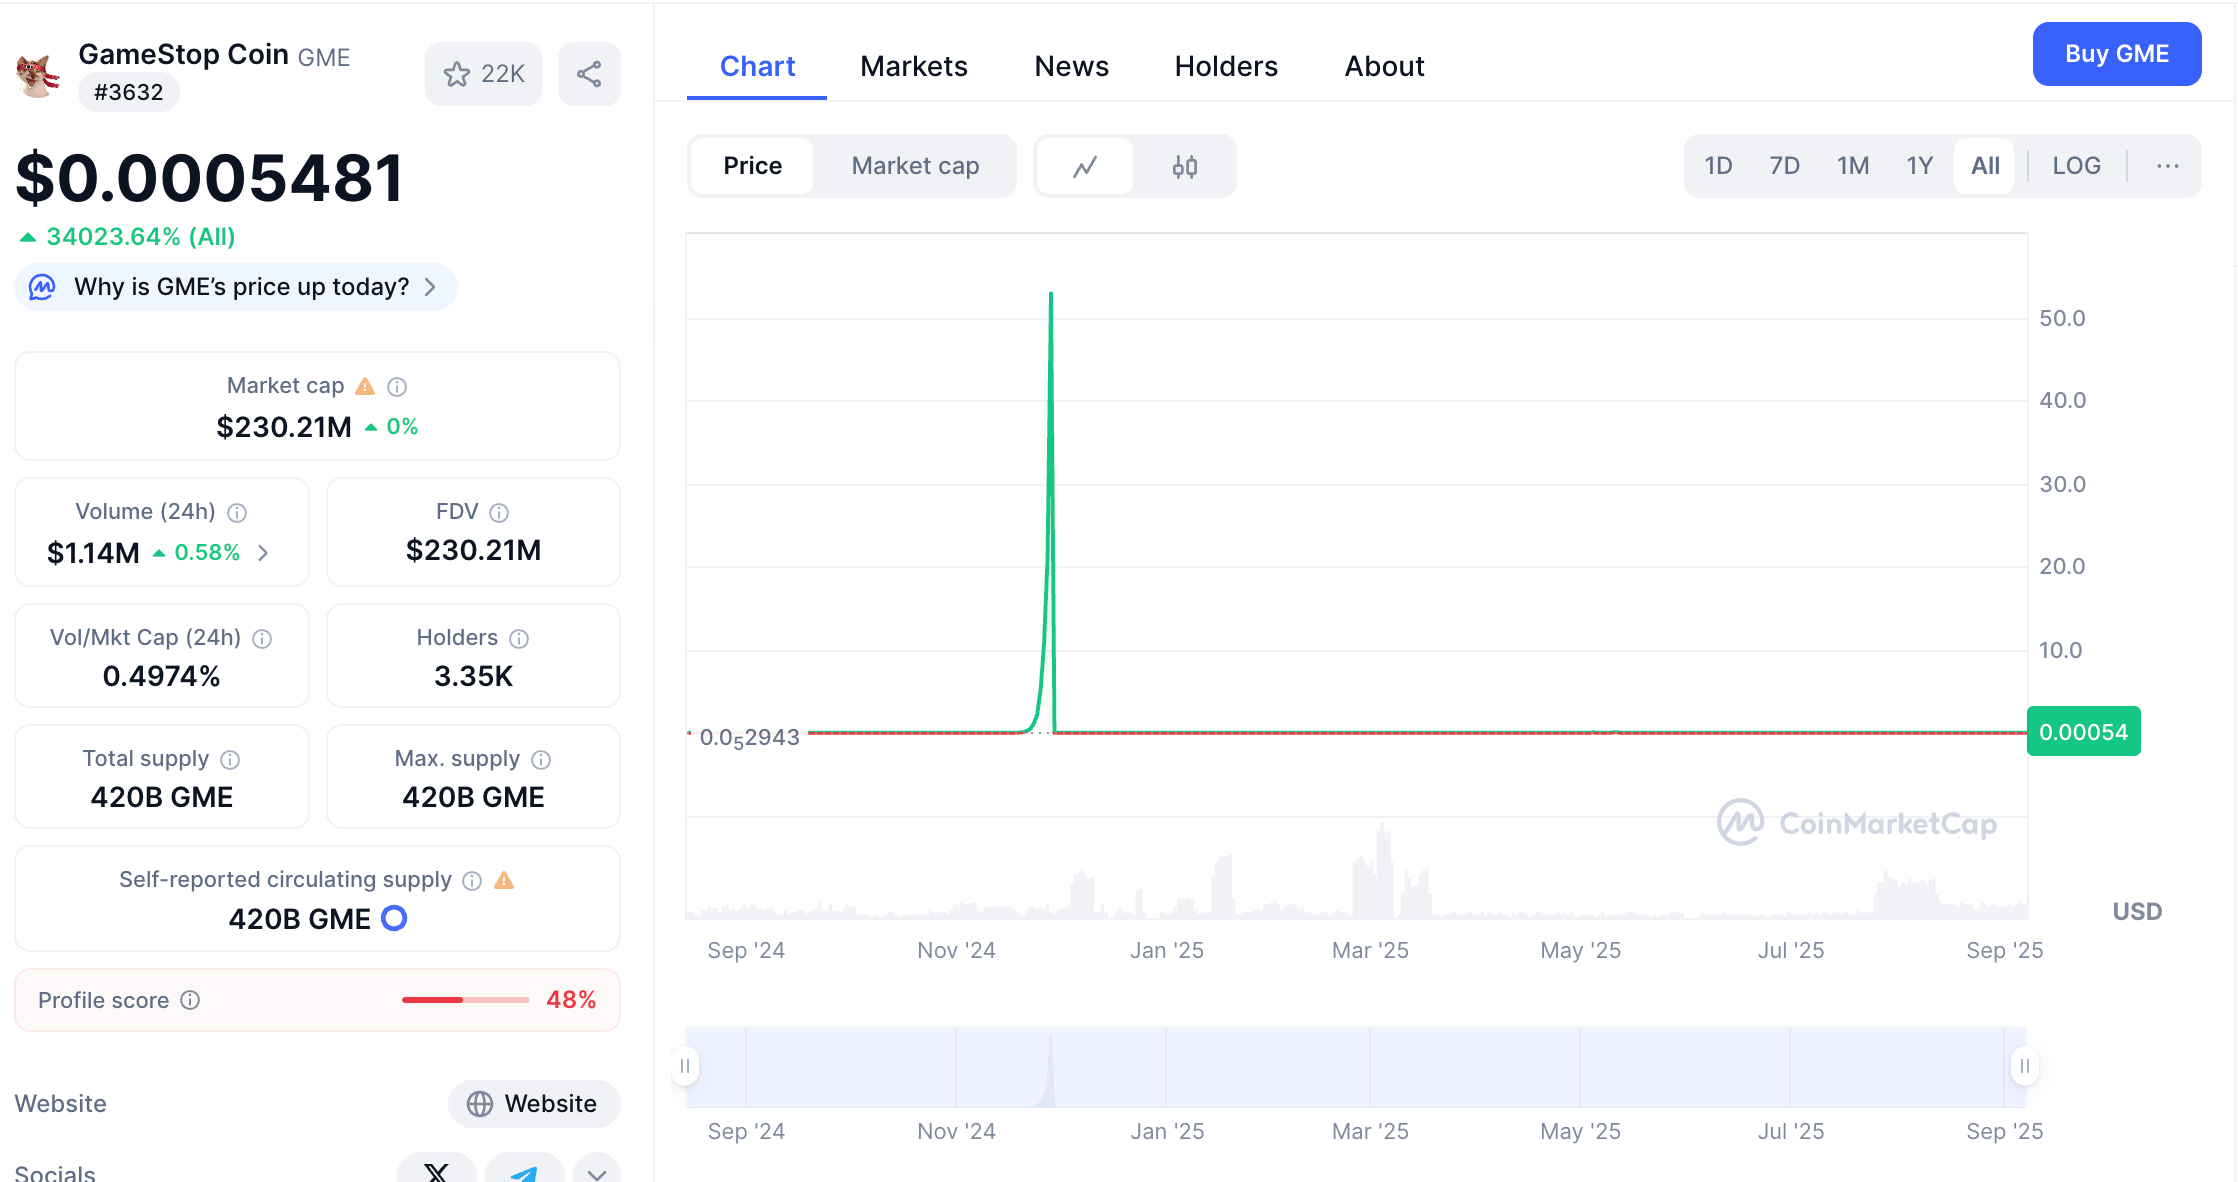
Task: Open the share icon button
Action: pos(589,74)
